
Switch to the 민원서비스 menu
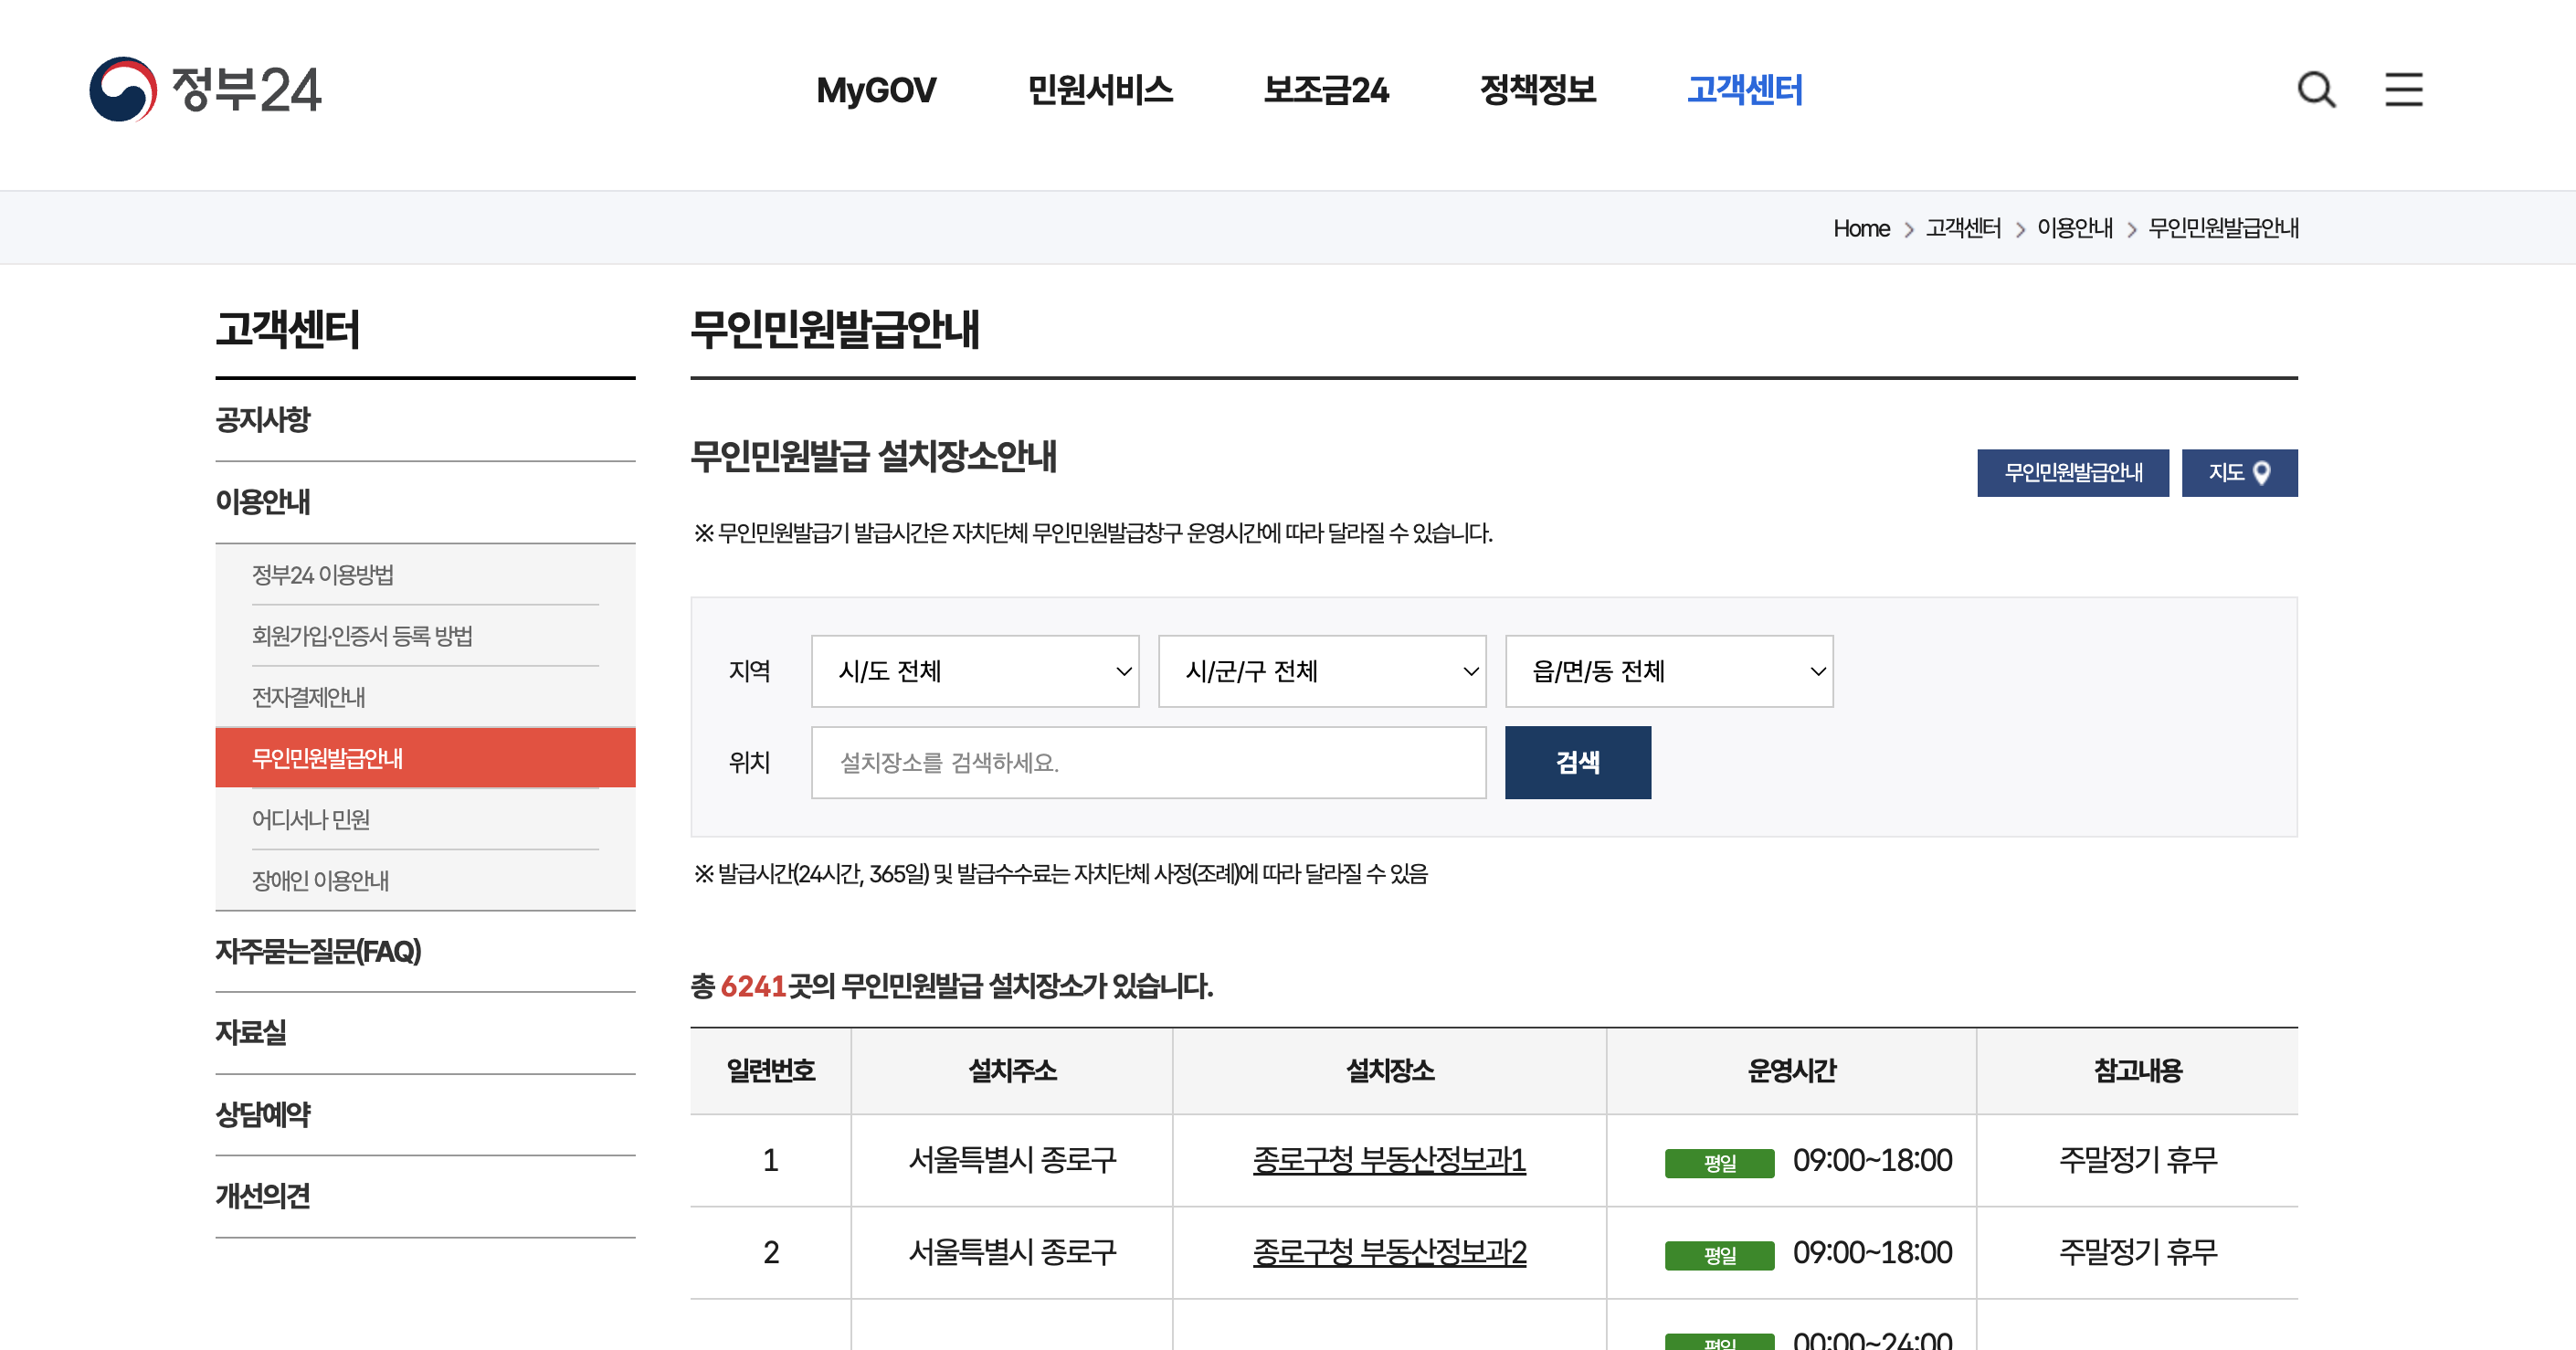[x=1102, y=91]
